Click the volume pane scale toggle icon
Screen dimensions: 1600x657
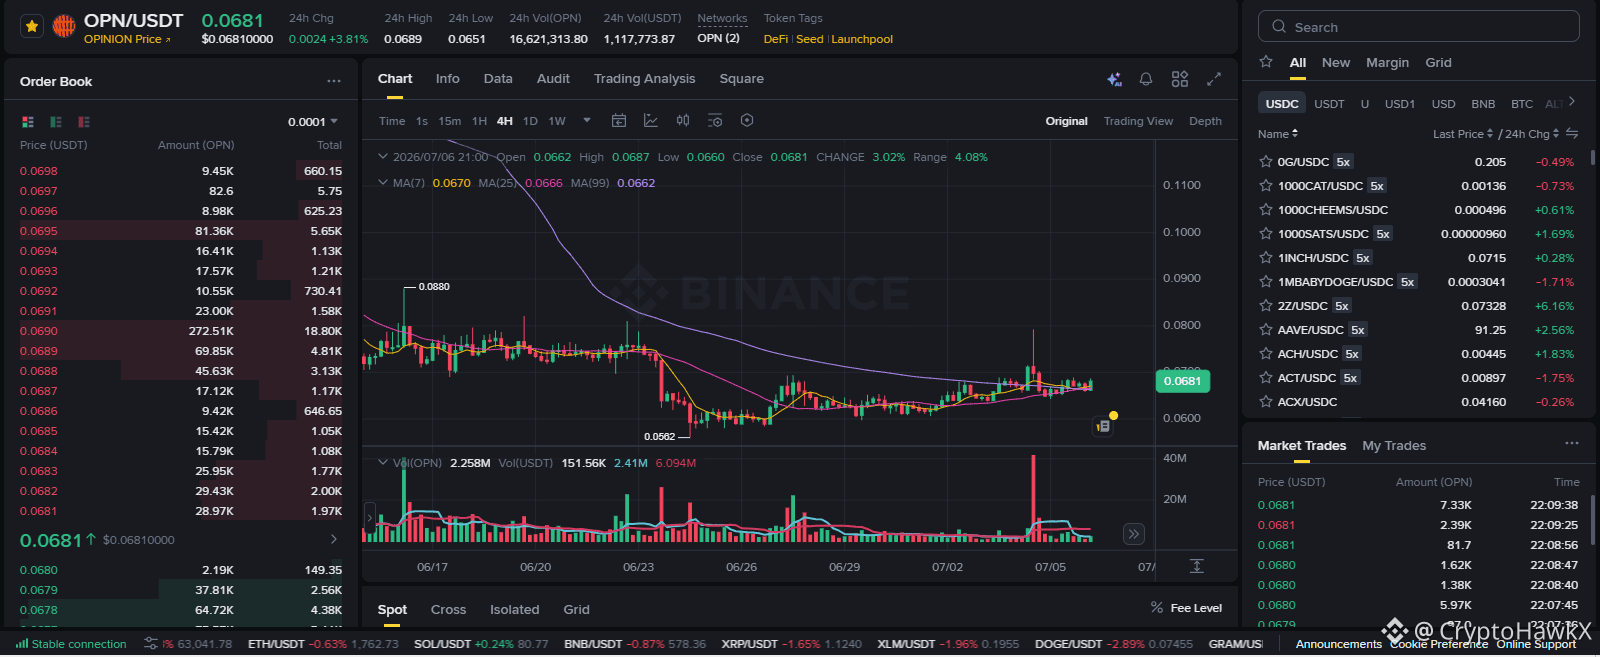click(x=1196, y=566)
